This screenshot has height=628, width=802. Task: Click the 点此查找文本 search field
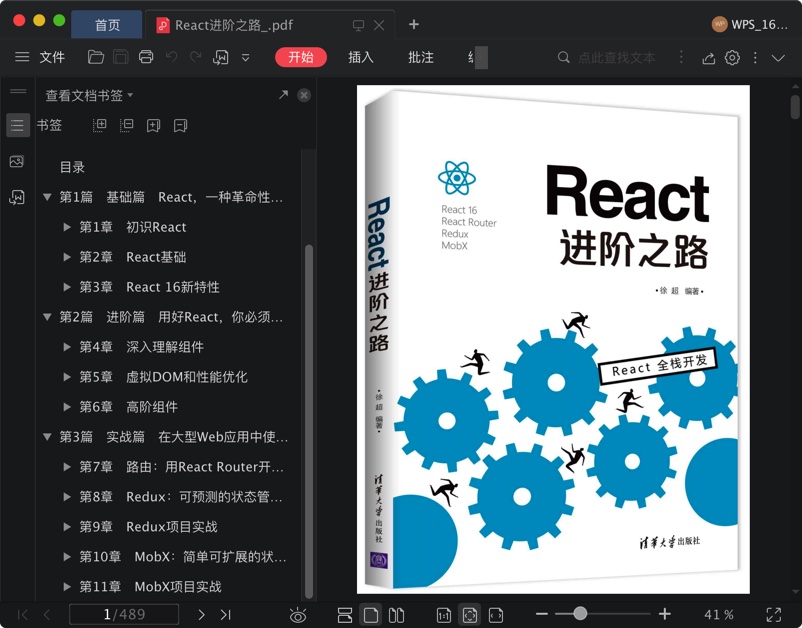616,57
